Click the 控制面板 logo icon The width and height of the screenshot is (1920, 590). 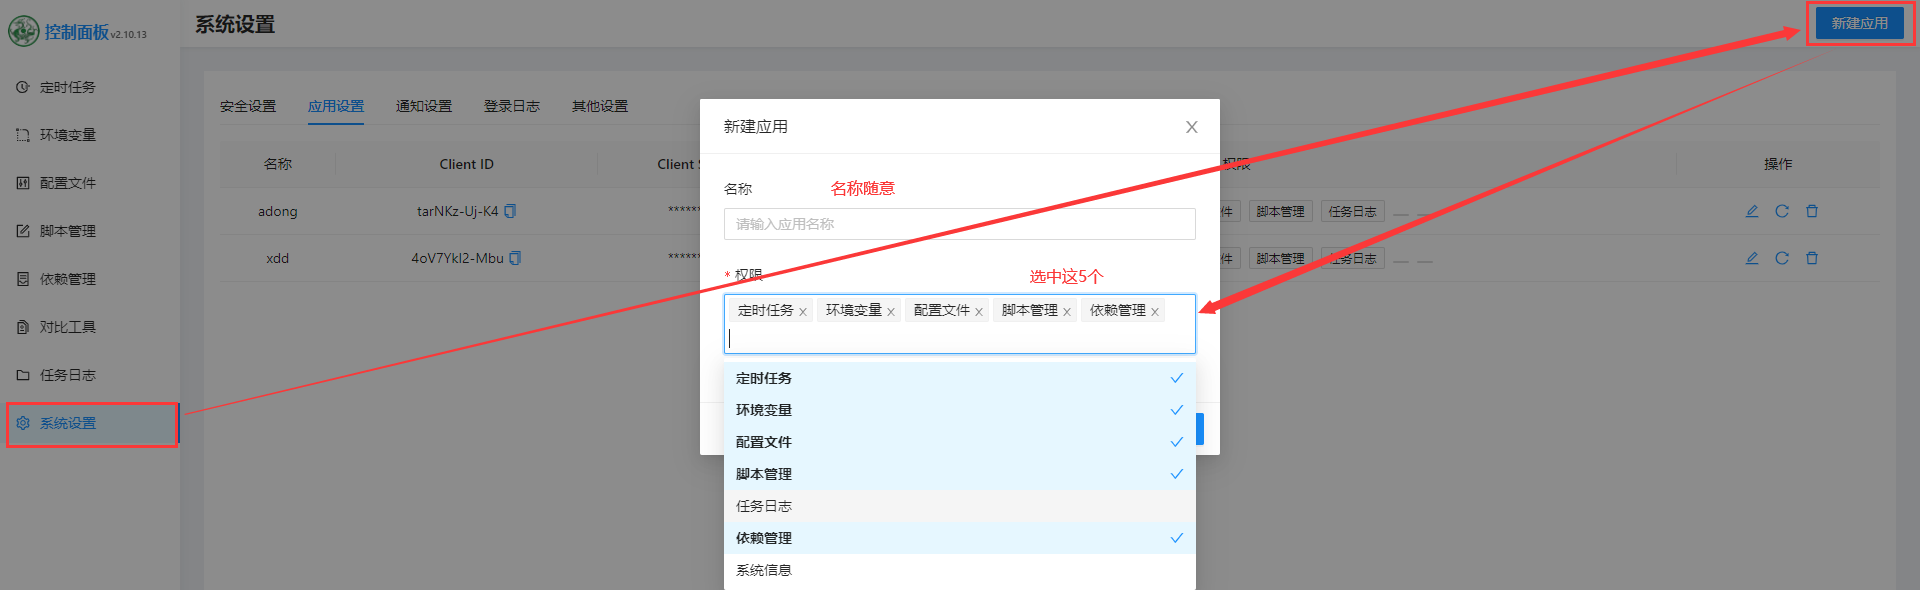tap(23, 31)
